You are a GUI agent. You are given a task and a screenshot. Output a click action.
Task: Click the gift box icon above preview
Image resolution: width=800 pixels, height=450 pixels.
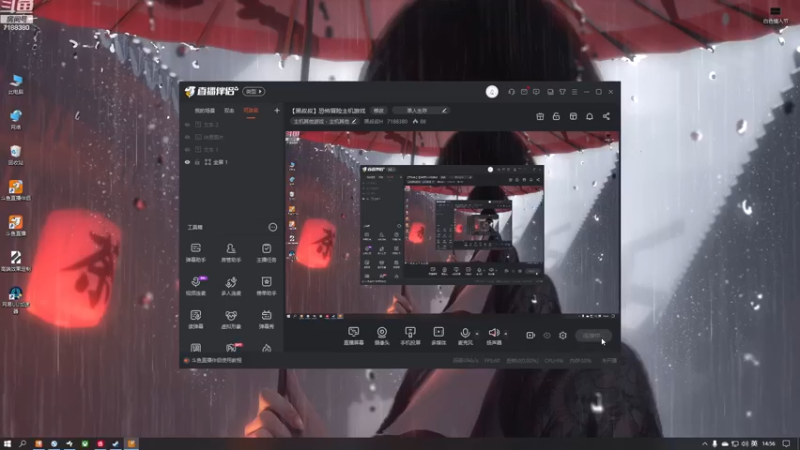540,116
